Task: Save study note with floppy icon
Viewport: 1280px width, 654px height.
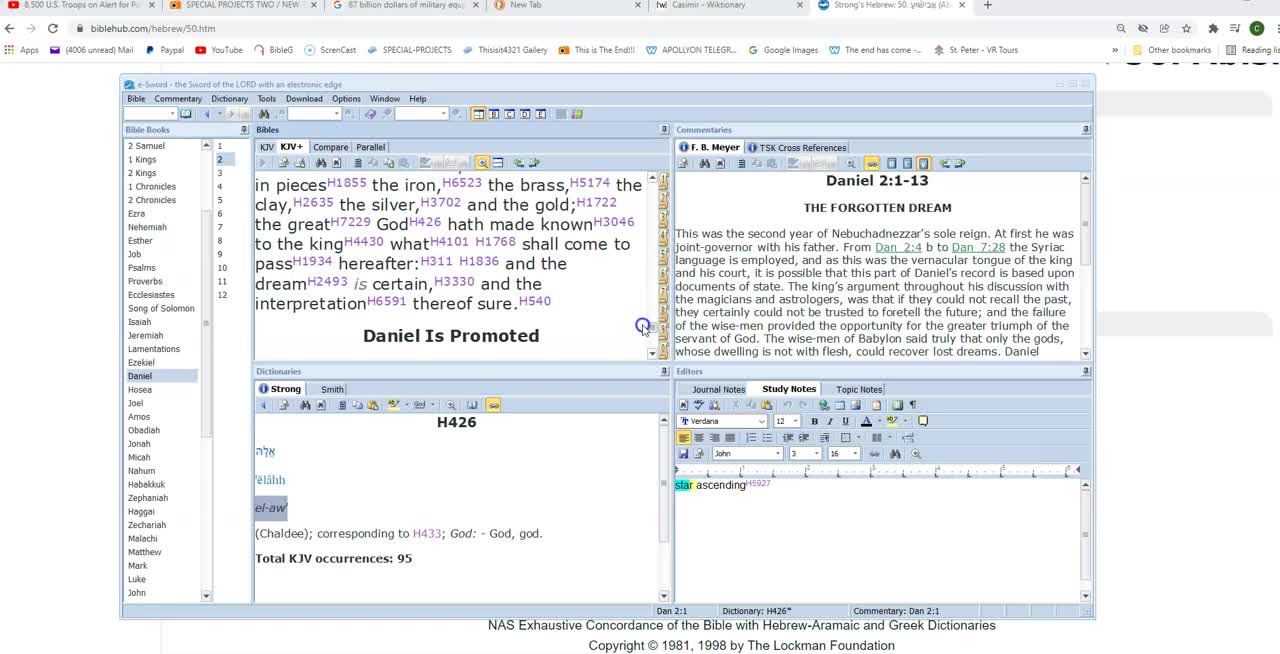Action: [684, 454]
